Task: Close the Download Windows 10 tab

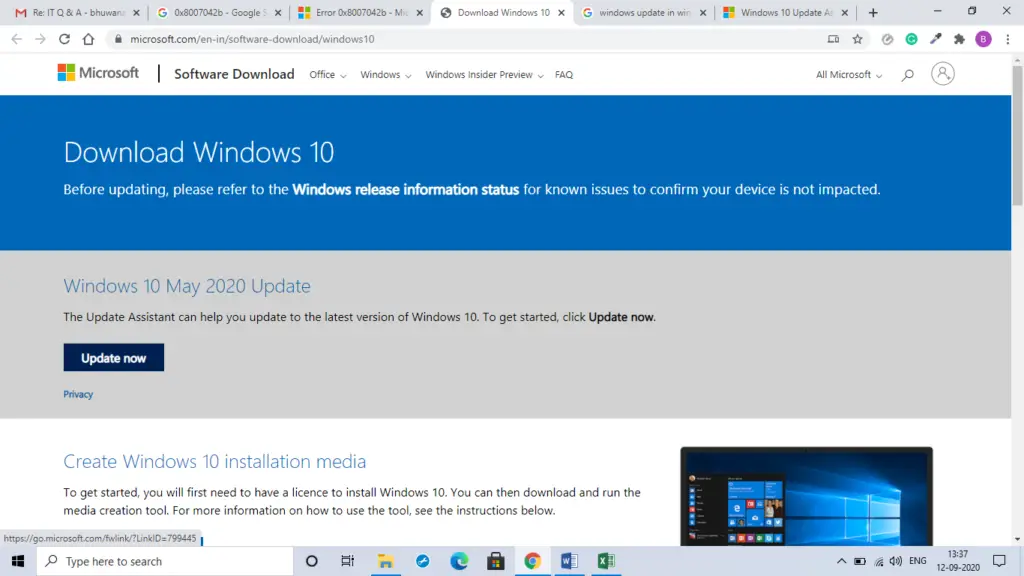Action: point(561,12)
